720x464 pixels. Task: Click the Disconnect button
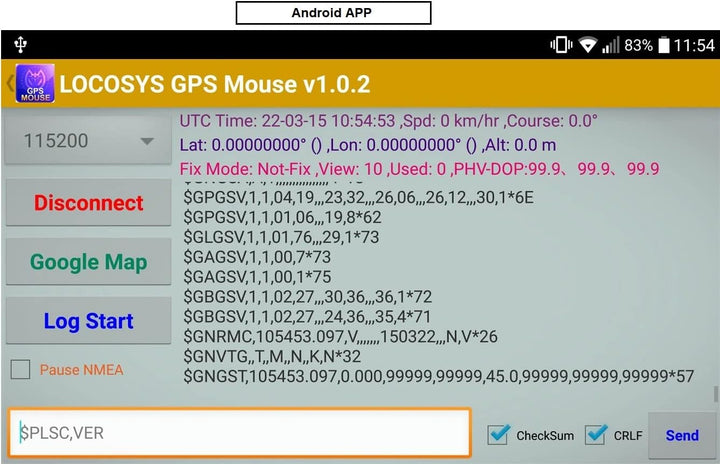coord(89,203)
